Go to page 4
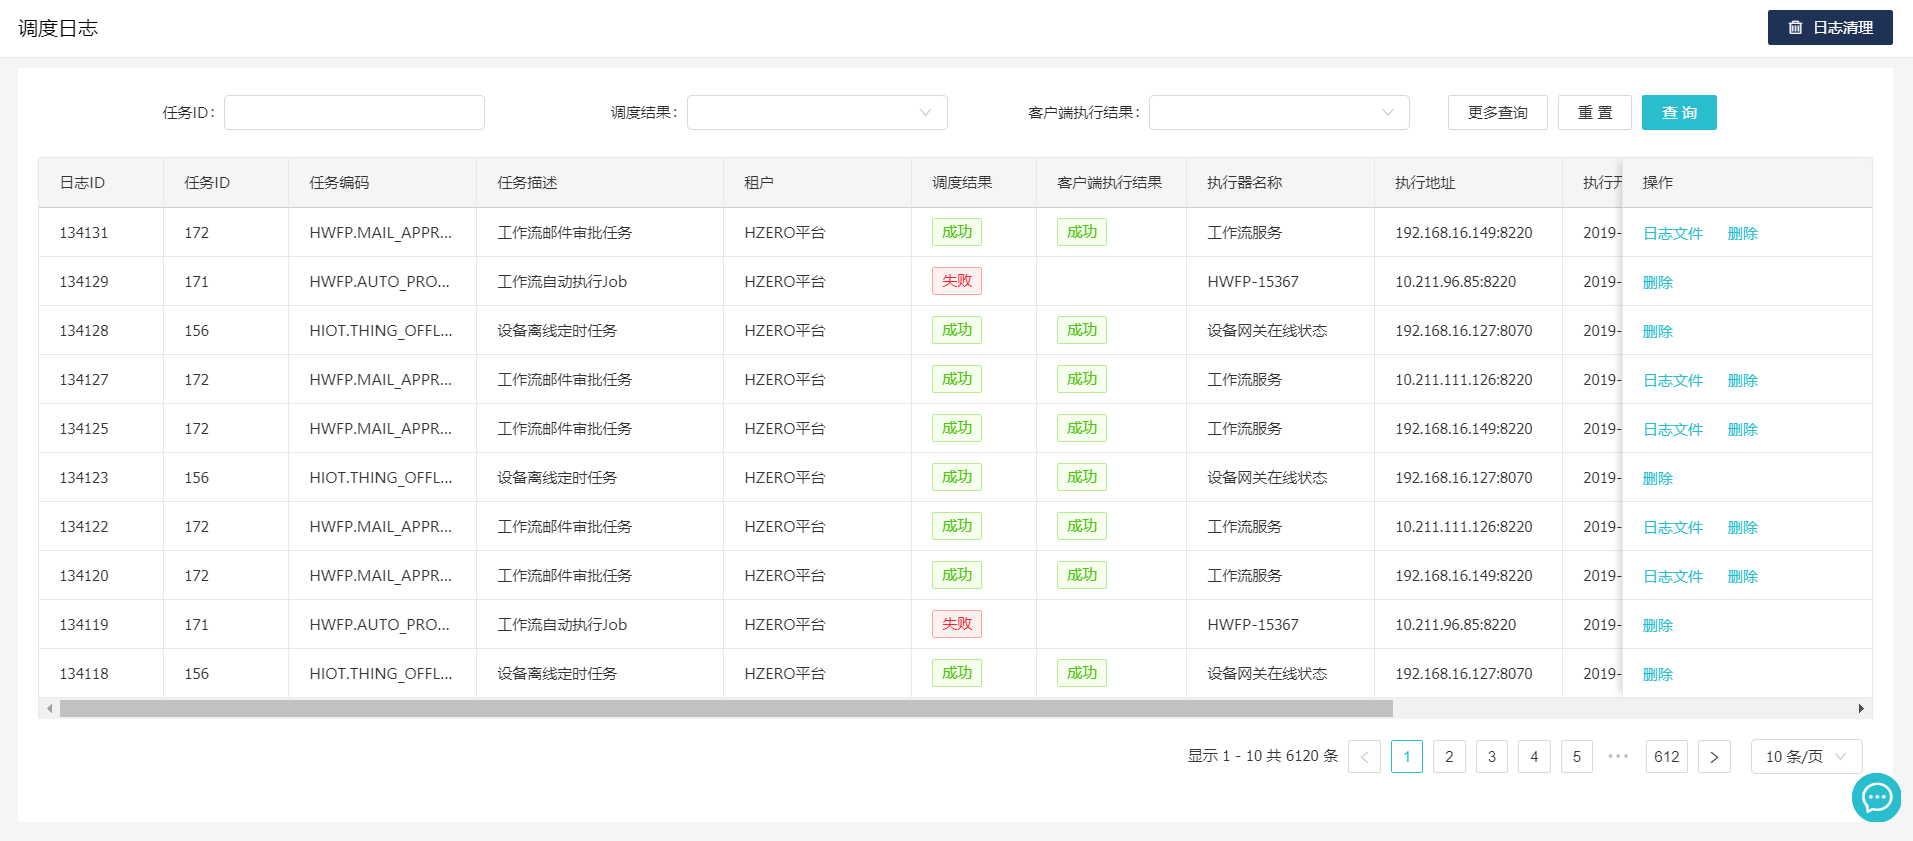This screenshot has width=1913, height=841. click(1534, 757)
